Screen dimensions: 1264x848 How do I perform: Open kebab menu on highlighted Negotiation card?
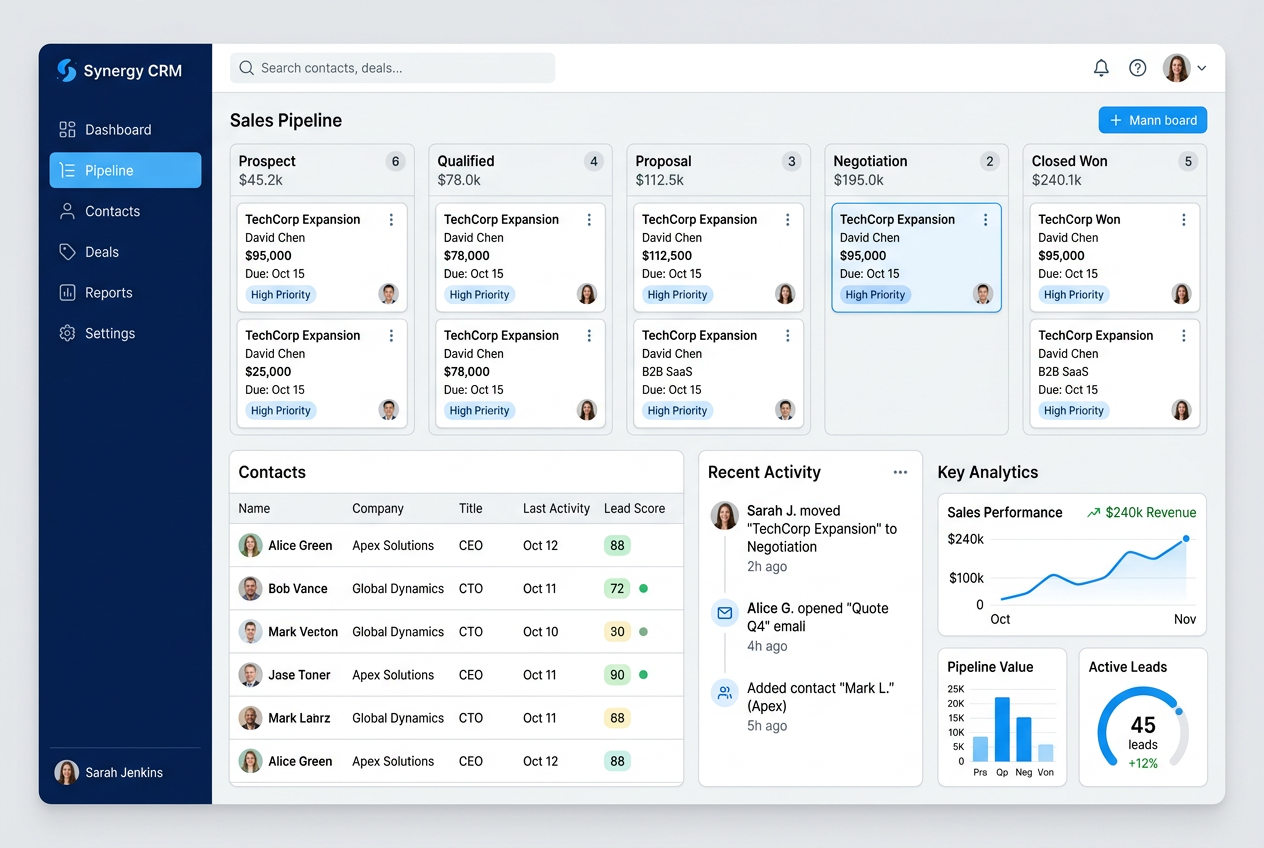point(985,220)
